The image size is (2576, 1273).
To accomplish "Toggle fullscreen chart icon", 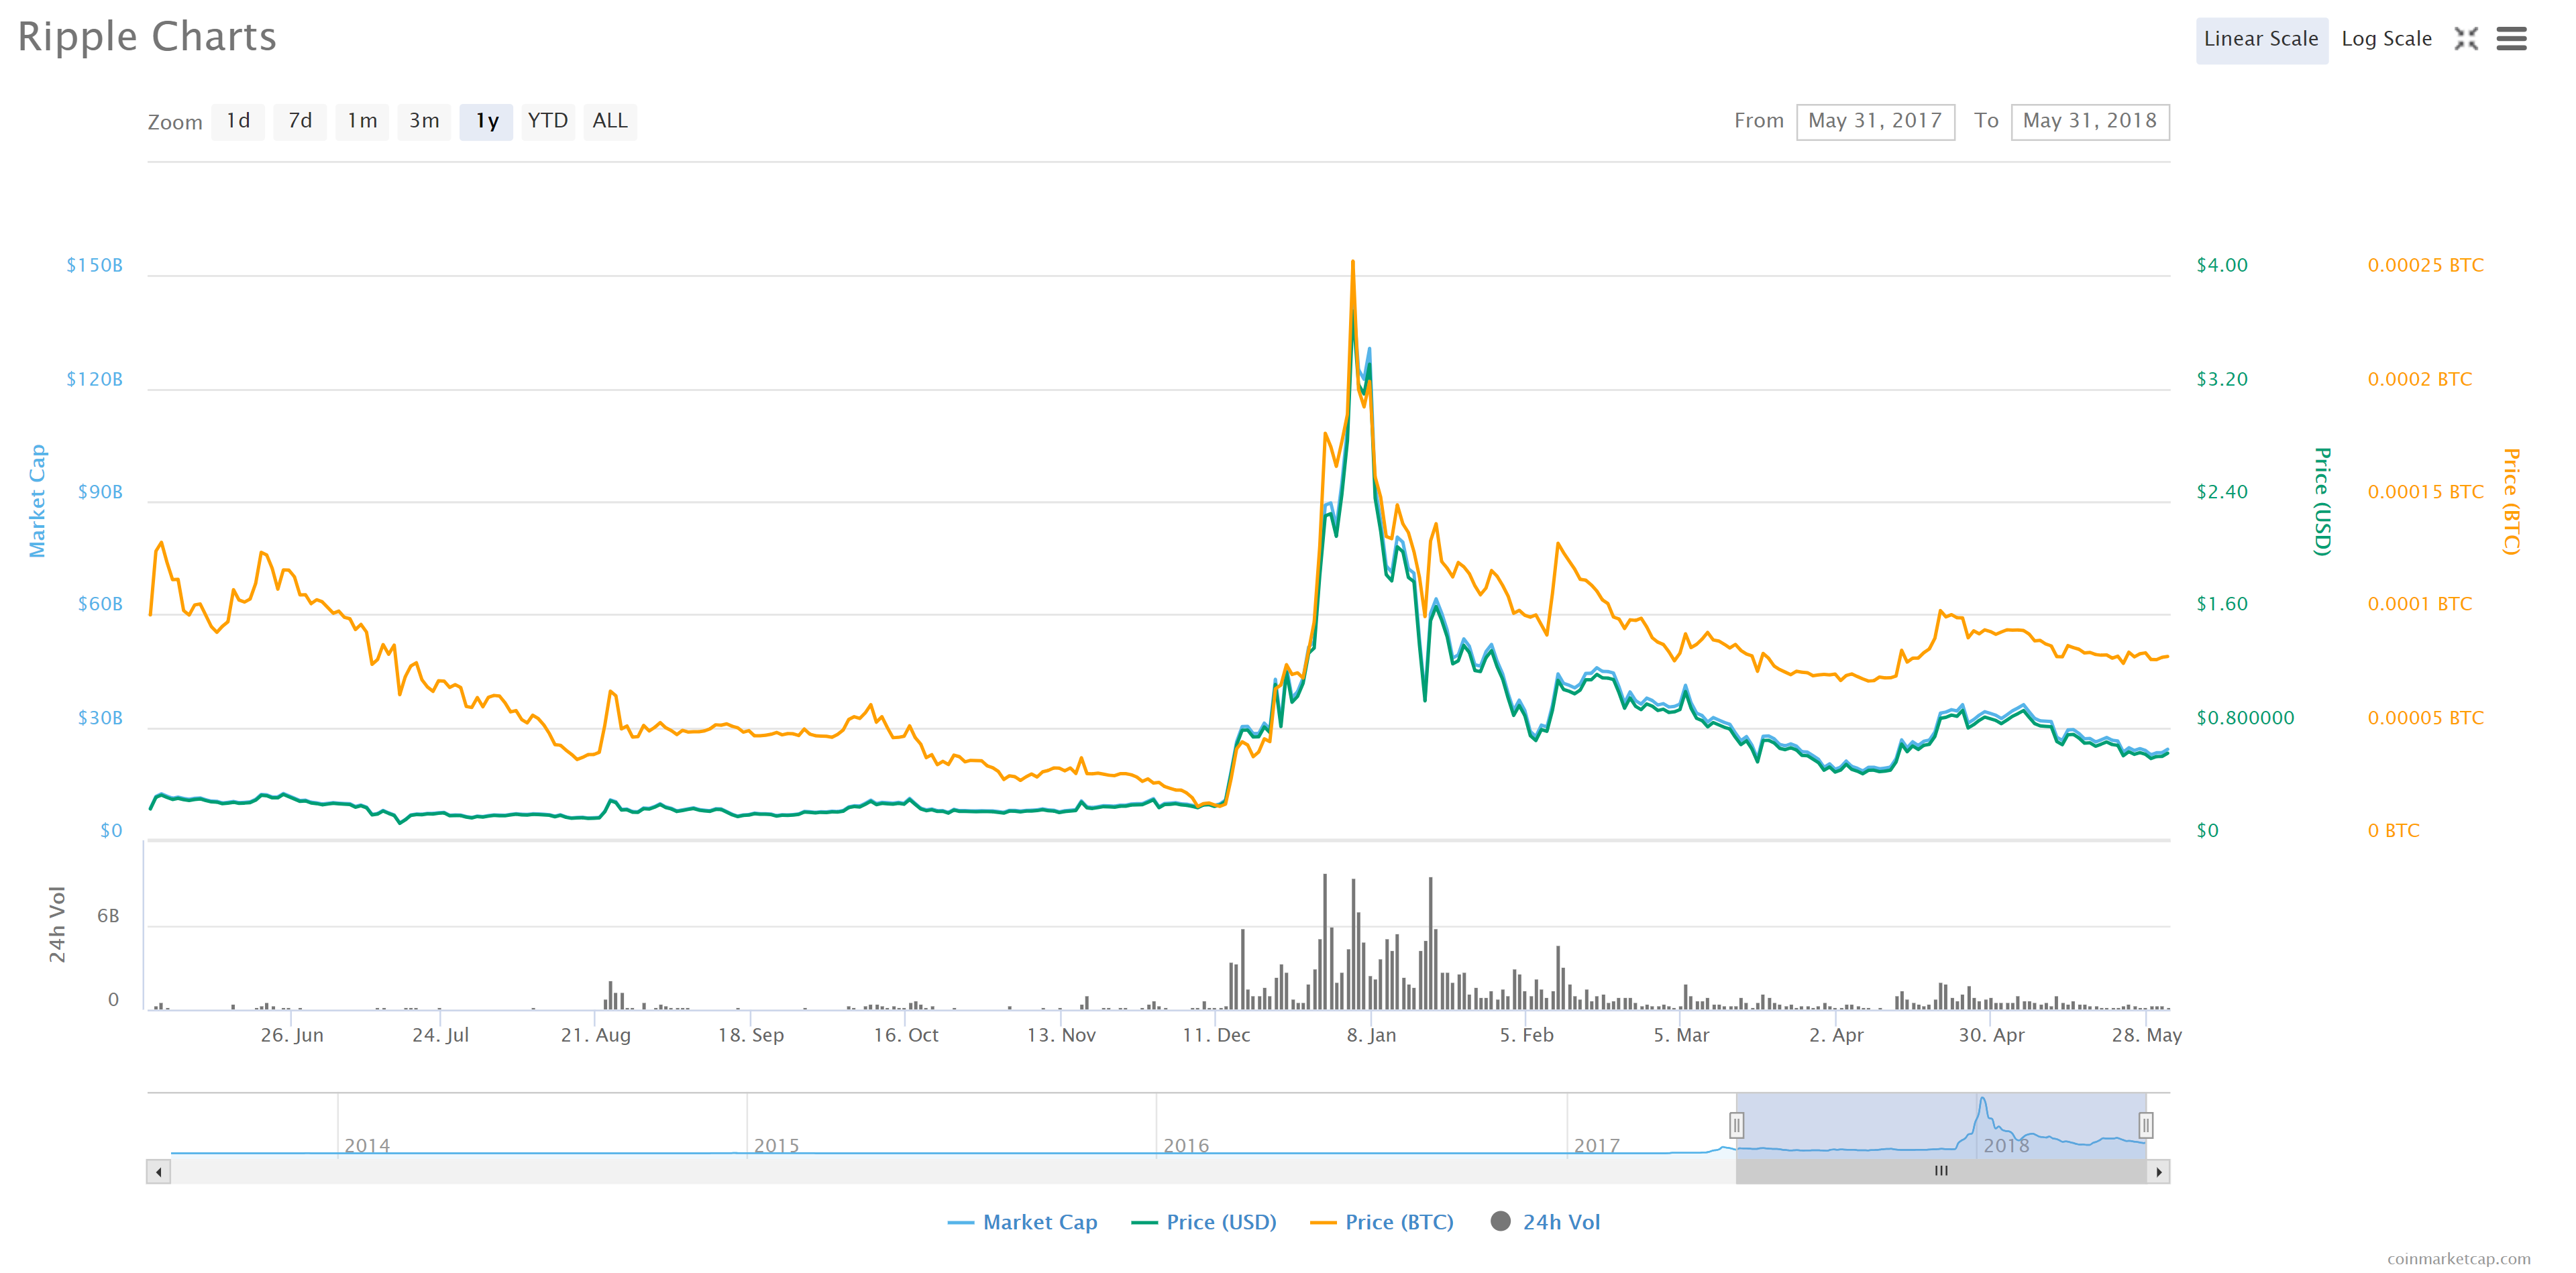I will [x=2466, y=39].
